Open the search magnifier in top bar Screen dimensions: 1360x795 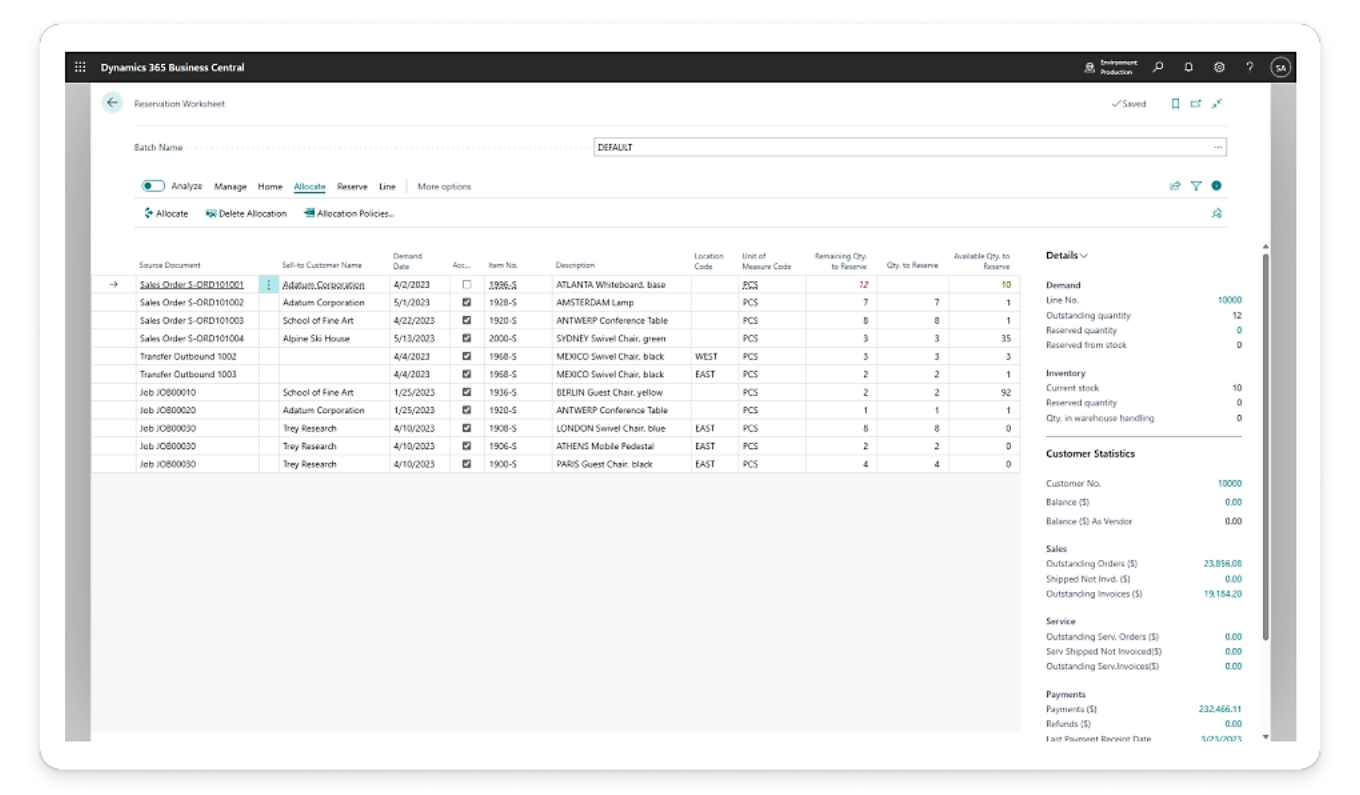1158,67
